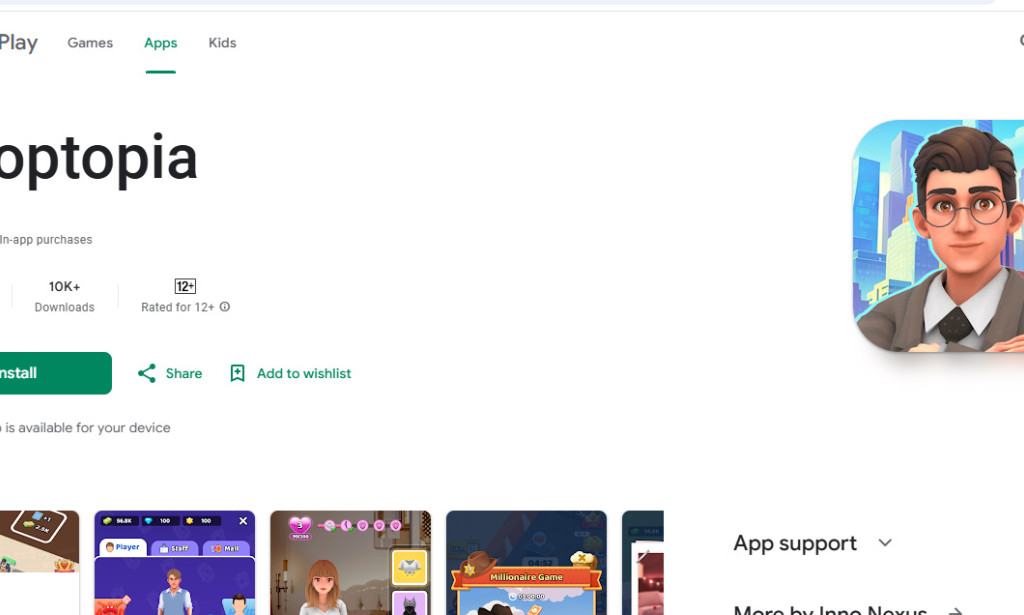Click the arrow next to More by Inno Nexus
Screen dimensions: 1024x615
point(955,610)
